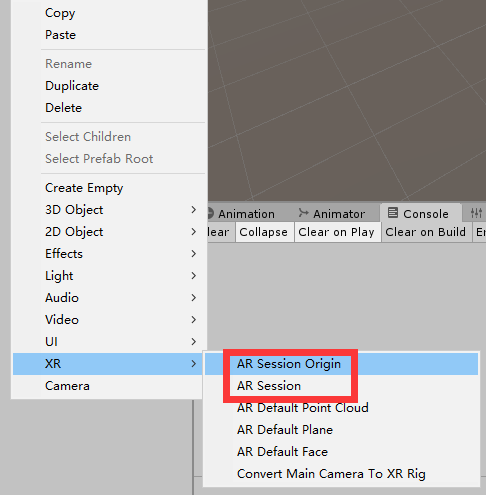486x495 pixels.
Task: Expand the arrow next to 3D Object
Action: point(194,210)
